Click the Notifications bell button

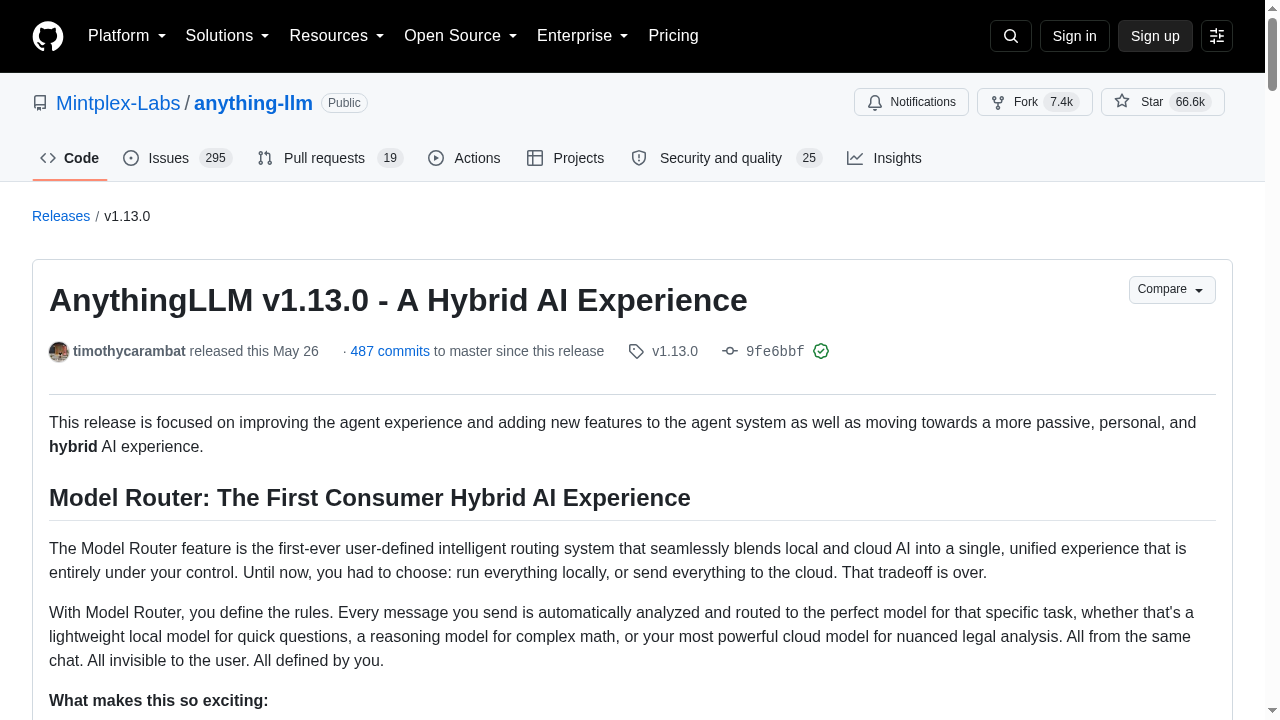(911, 102)
